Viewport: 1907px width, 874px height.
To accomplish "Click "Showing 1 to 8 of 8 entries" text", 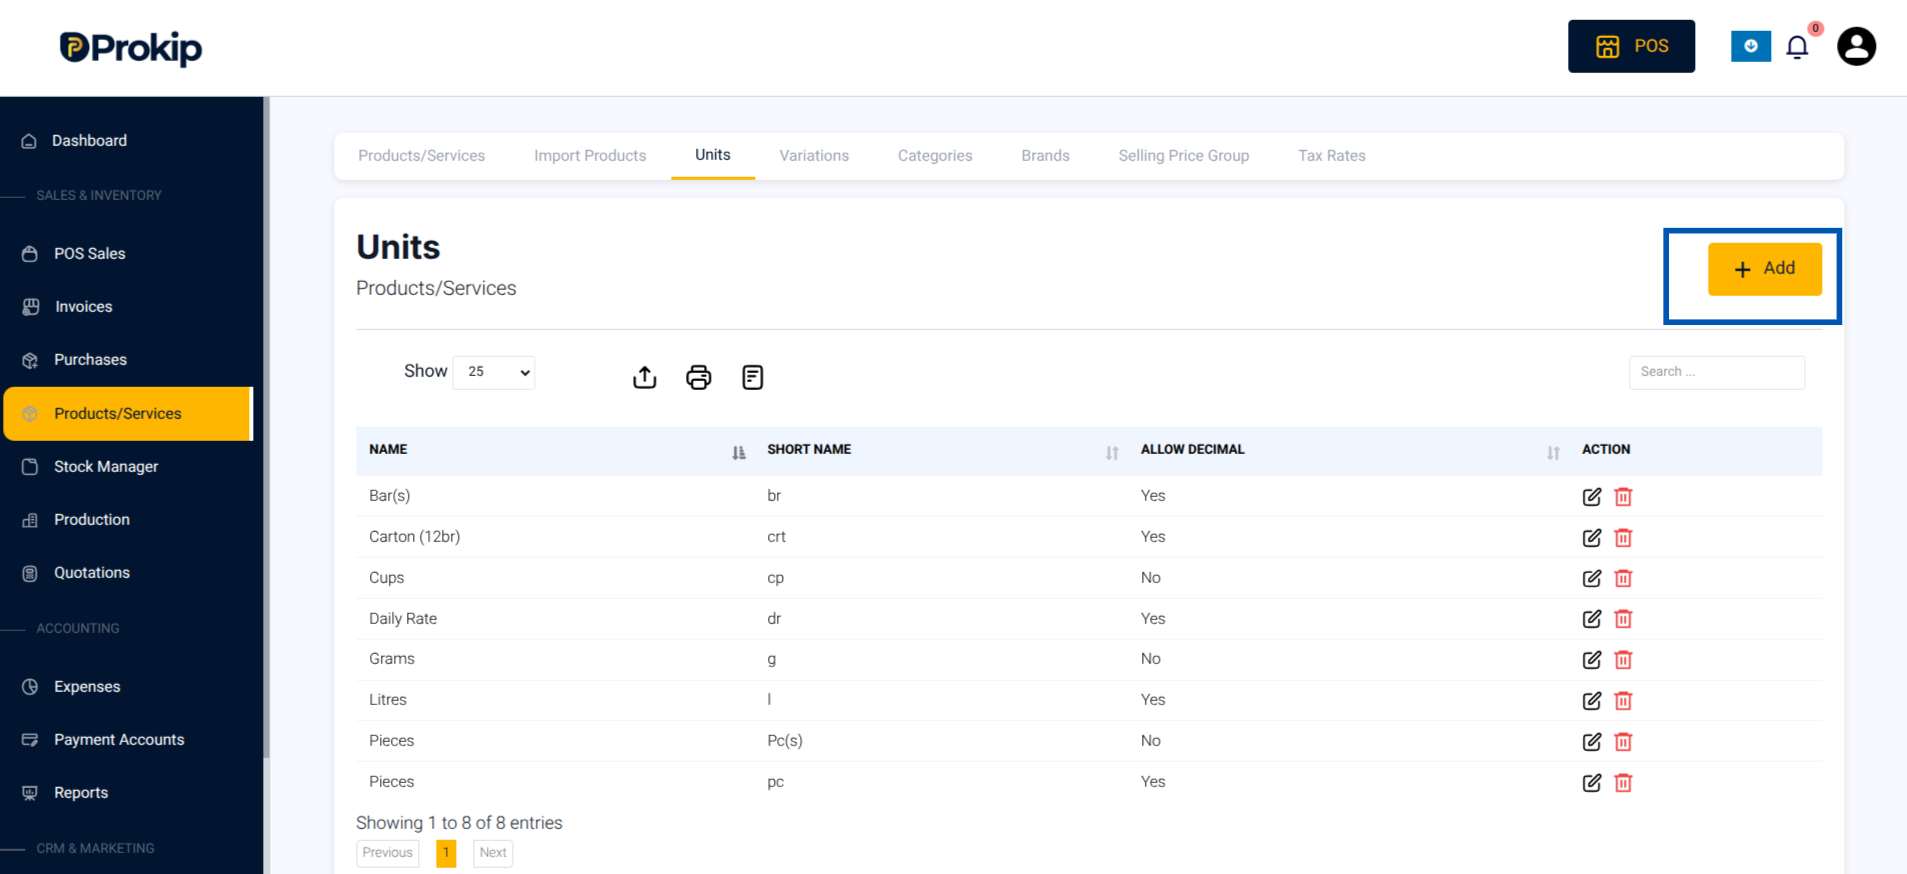I will click(x=459, y=823).
